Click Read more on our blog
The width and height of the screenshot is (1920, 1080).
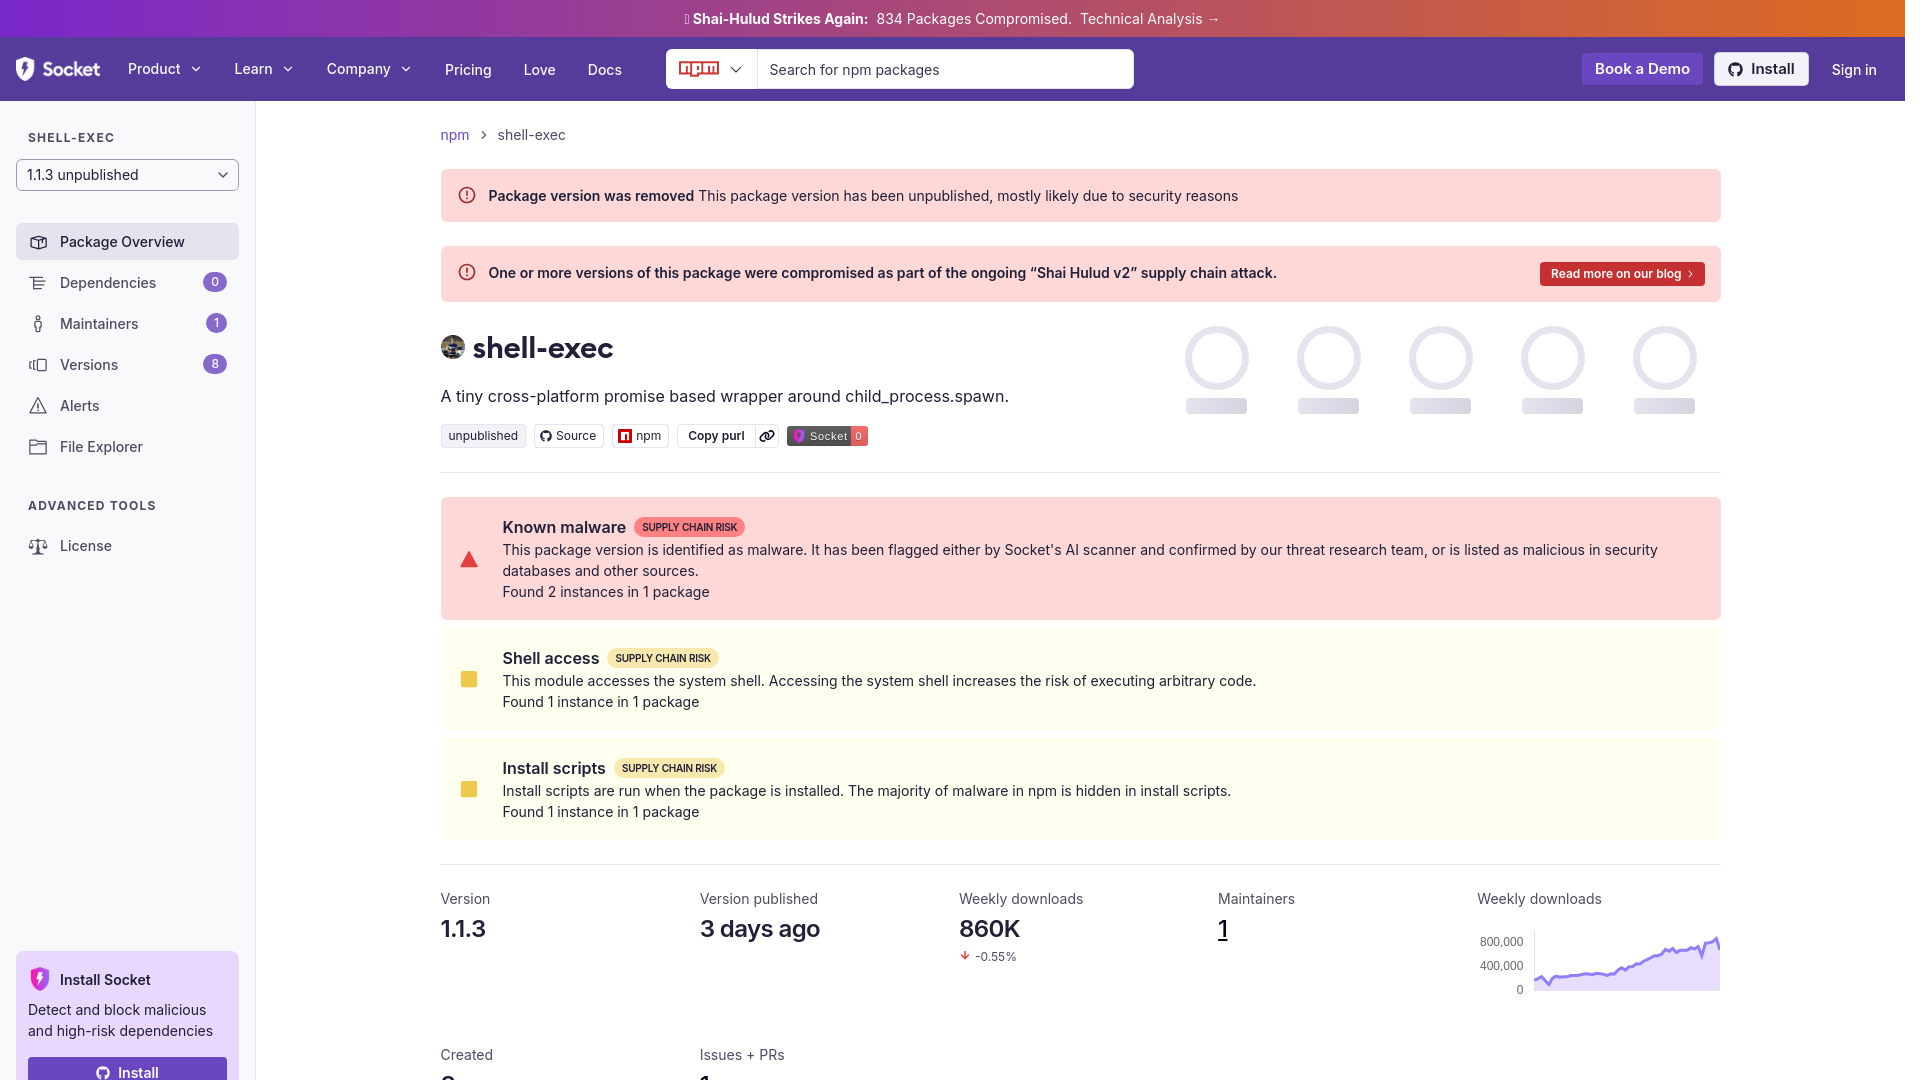[x=1621, y=273]
